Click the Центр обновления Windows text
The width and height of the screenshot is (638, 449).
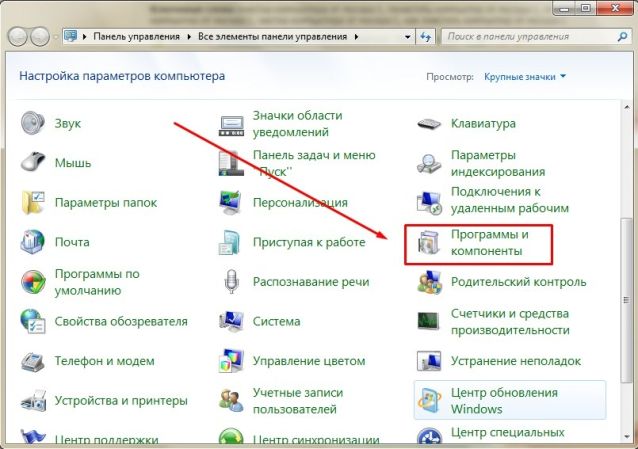[504, 401]
